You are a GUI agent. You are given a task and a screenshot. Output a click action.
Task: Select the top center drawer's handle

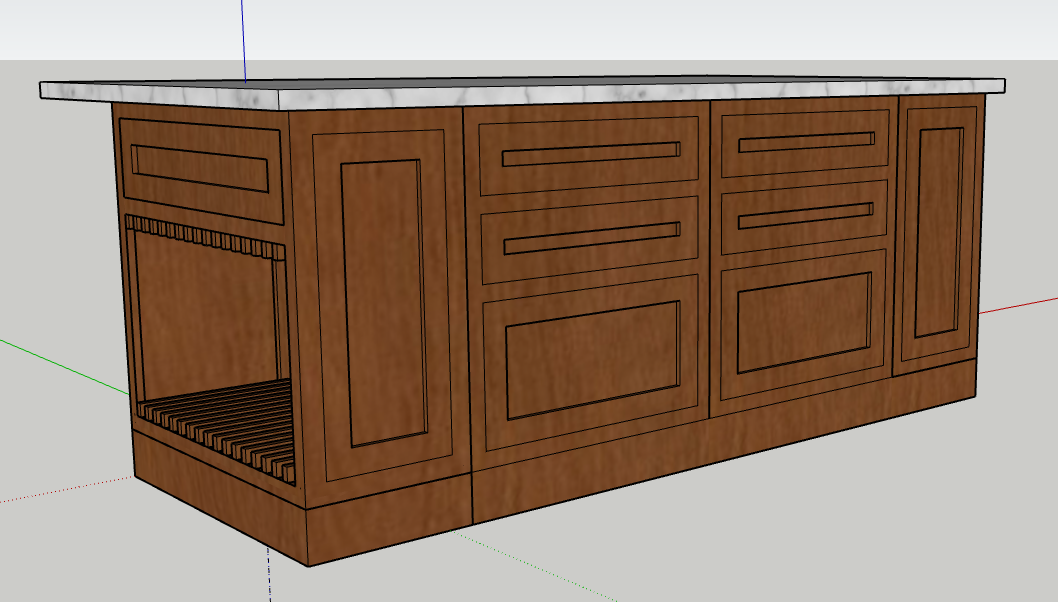pos(590,153)
